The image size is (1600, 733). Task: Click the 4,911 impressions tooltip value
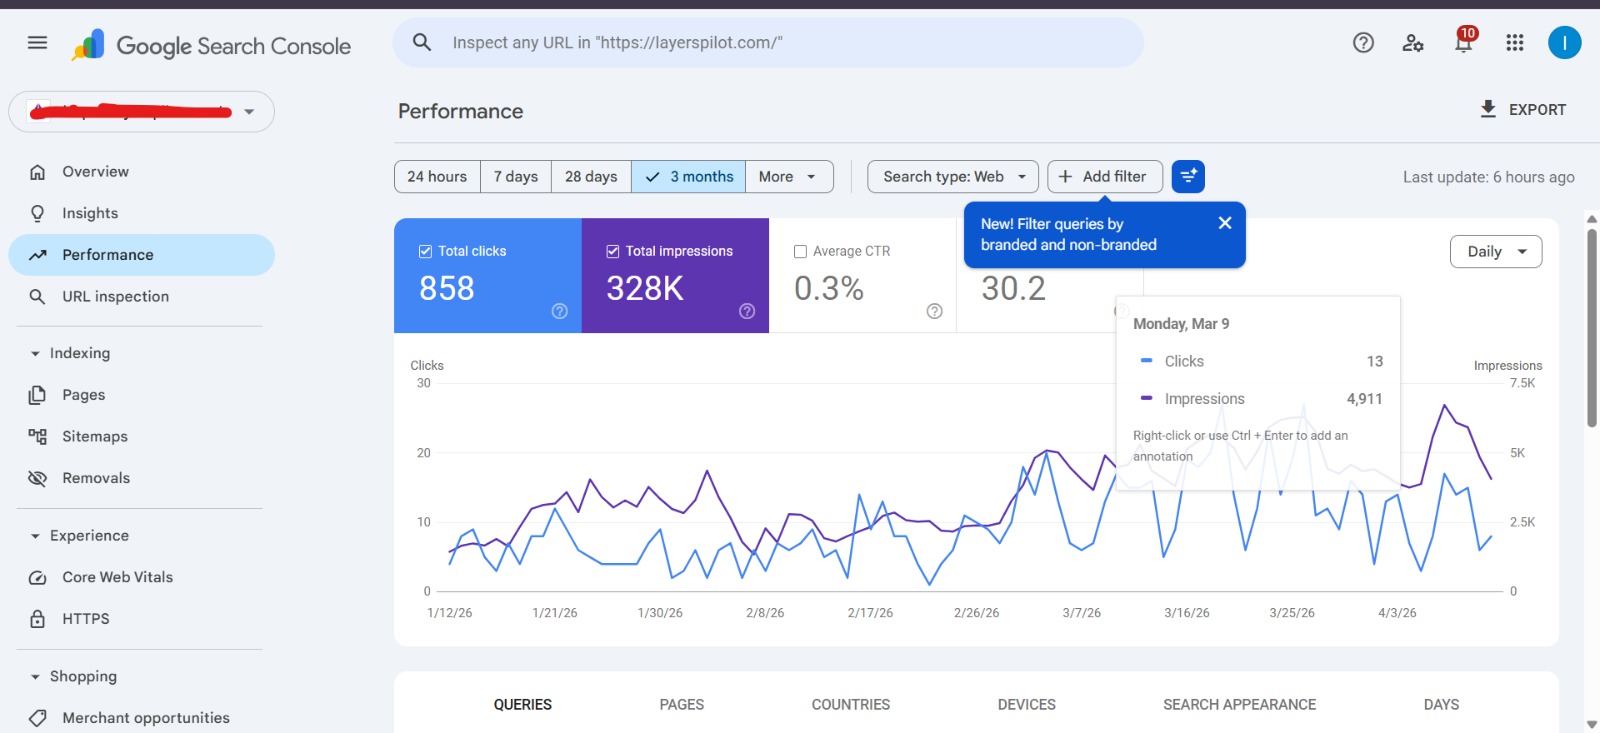tap(1364, 399)
